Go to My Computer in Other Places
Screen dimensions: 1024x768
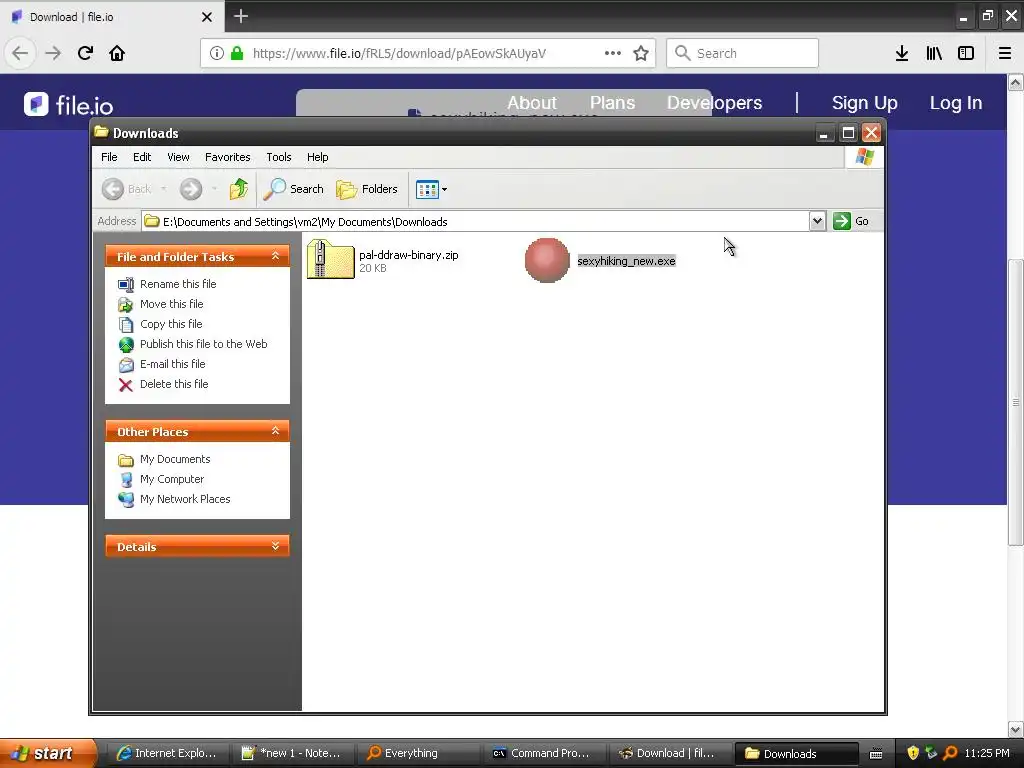click(x=172, y=479)
